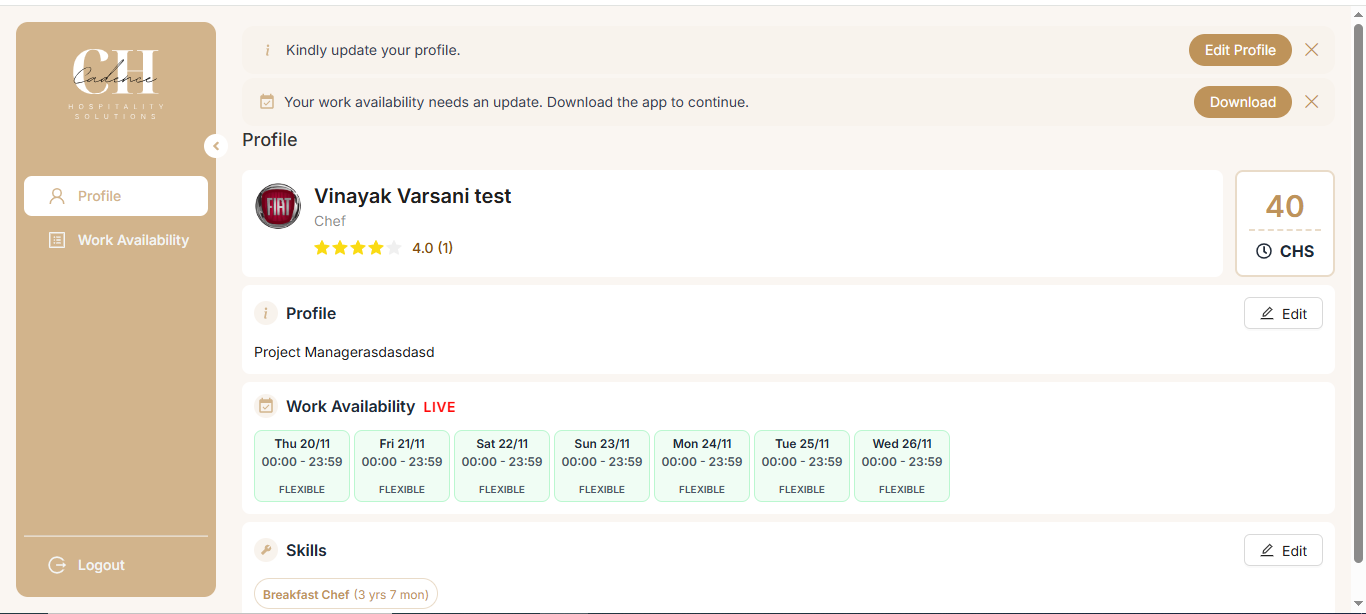The height and width of the screenshot is (614, 1366).
Task: Select the Wed 26/11 availability slot
Action: [x=902, y=466]
